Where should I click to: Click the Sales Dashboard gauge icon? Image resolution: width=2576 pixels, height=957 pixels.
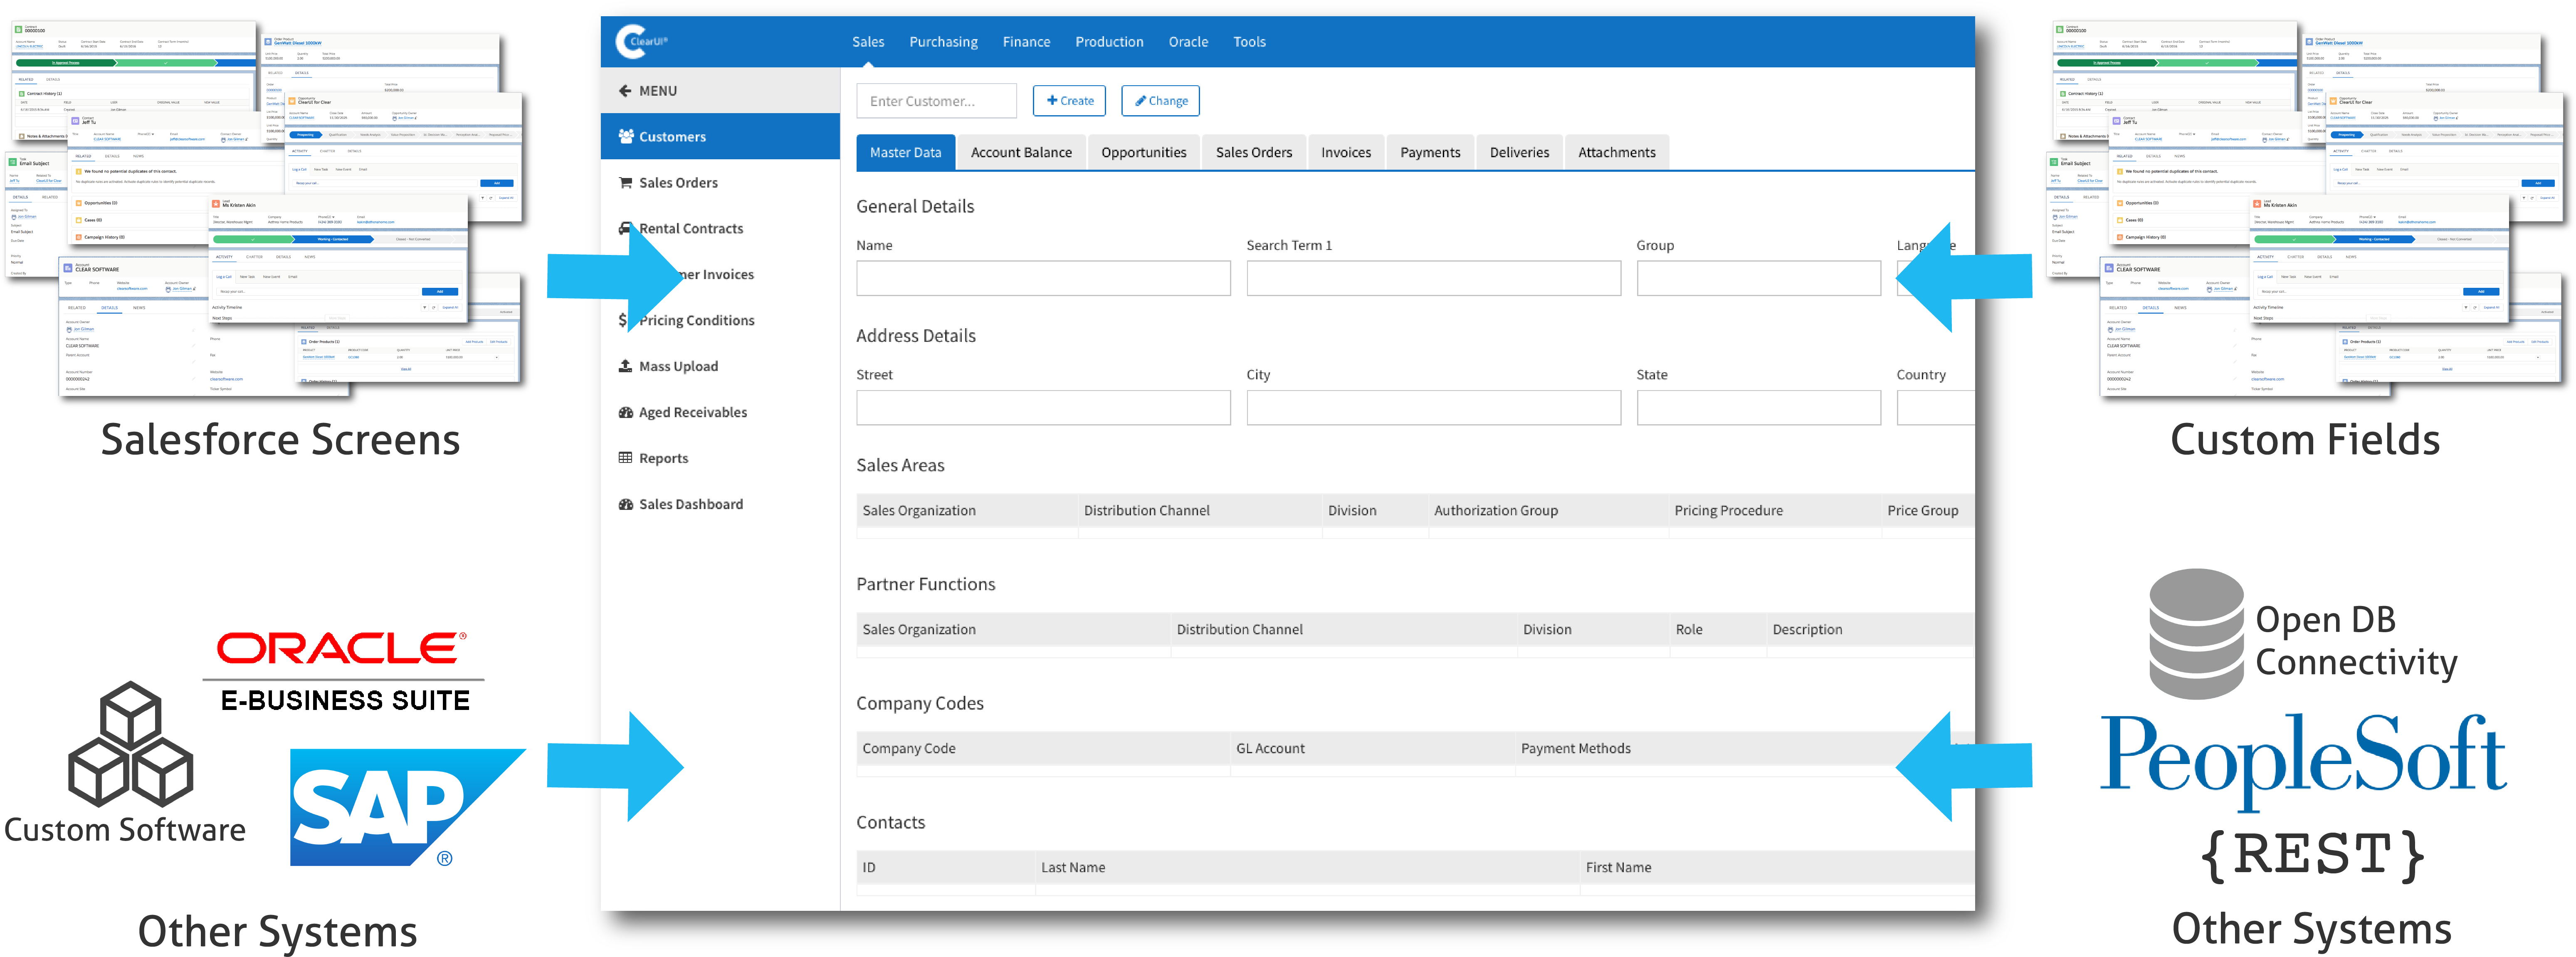(x=626, y=505)
